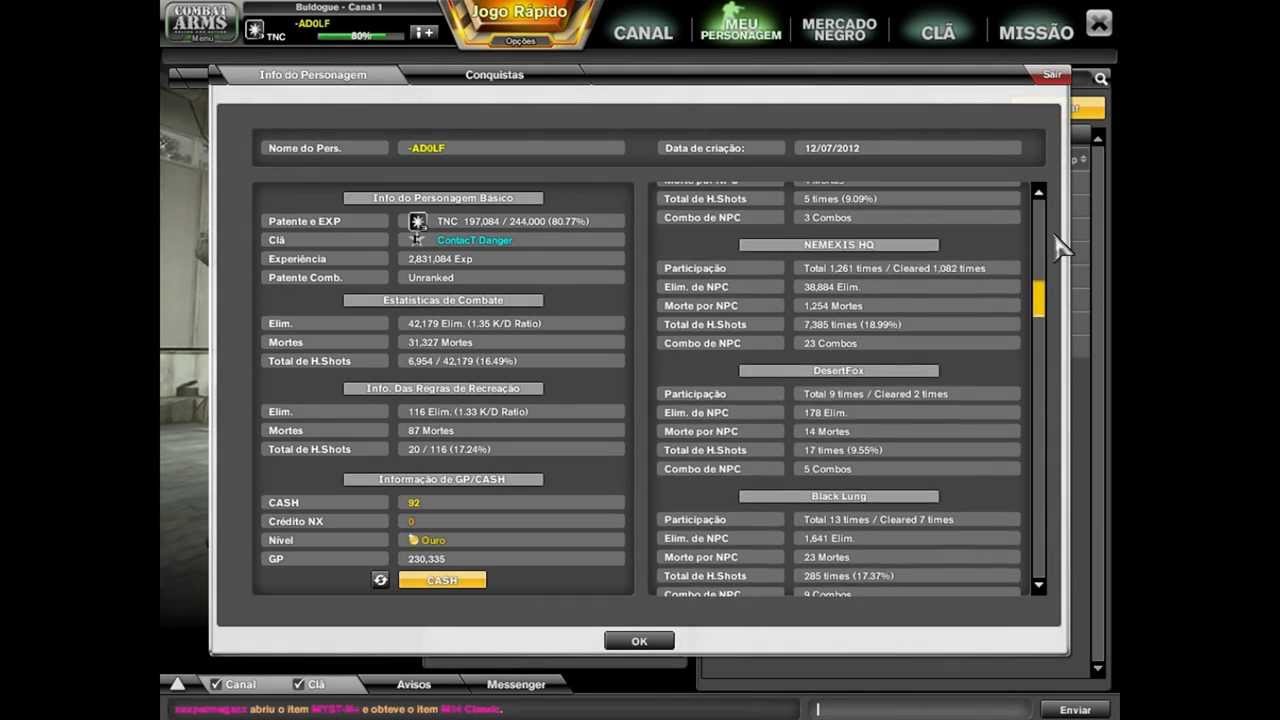1280x720 pixels.
Task: Expand chat with the up triangle
Action: (177, 684)
